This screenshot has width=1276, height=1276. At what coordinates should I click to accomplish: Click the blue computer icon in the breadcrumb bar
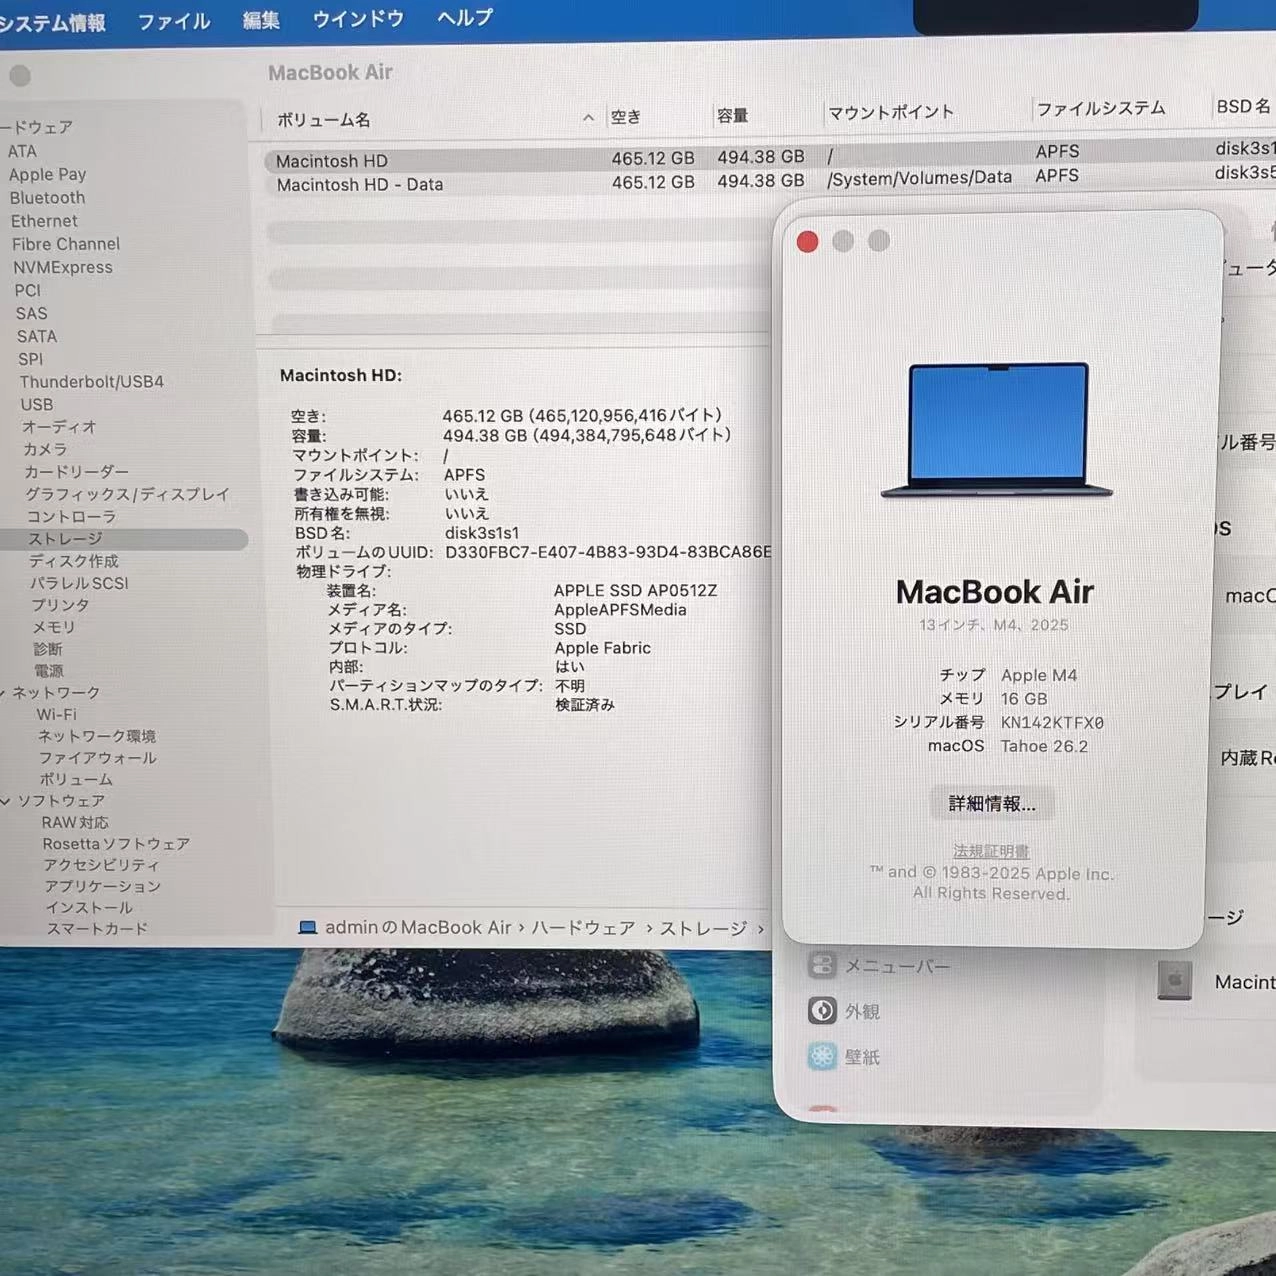coord(306,927)
